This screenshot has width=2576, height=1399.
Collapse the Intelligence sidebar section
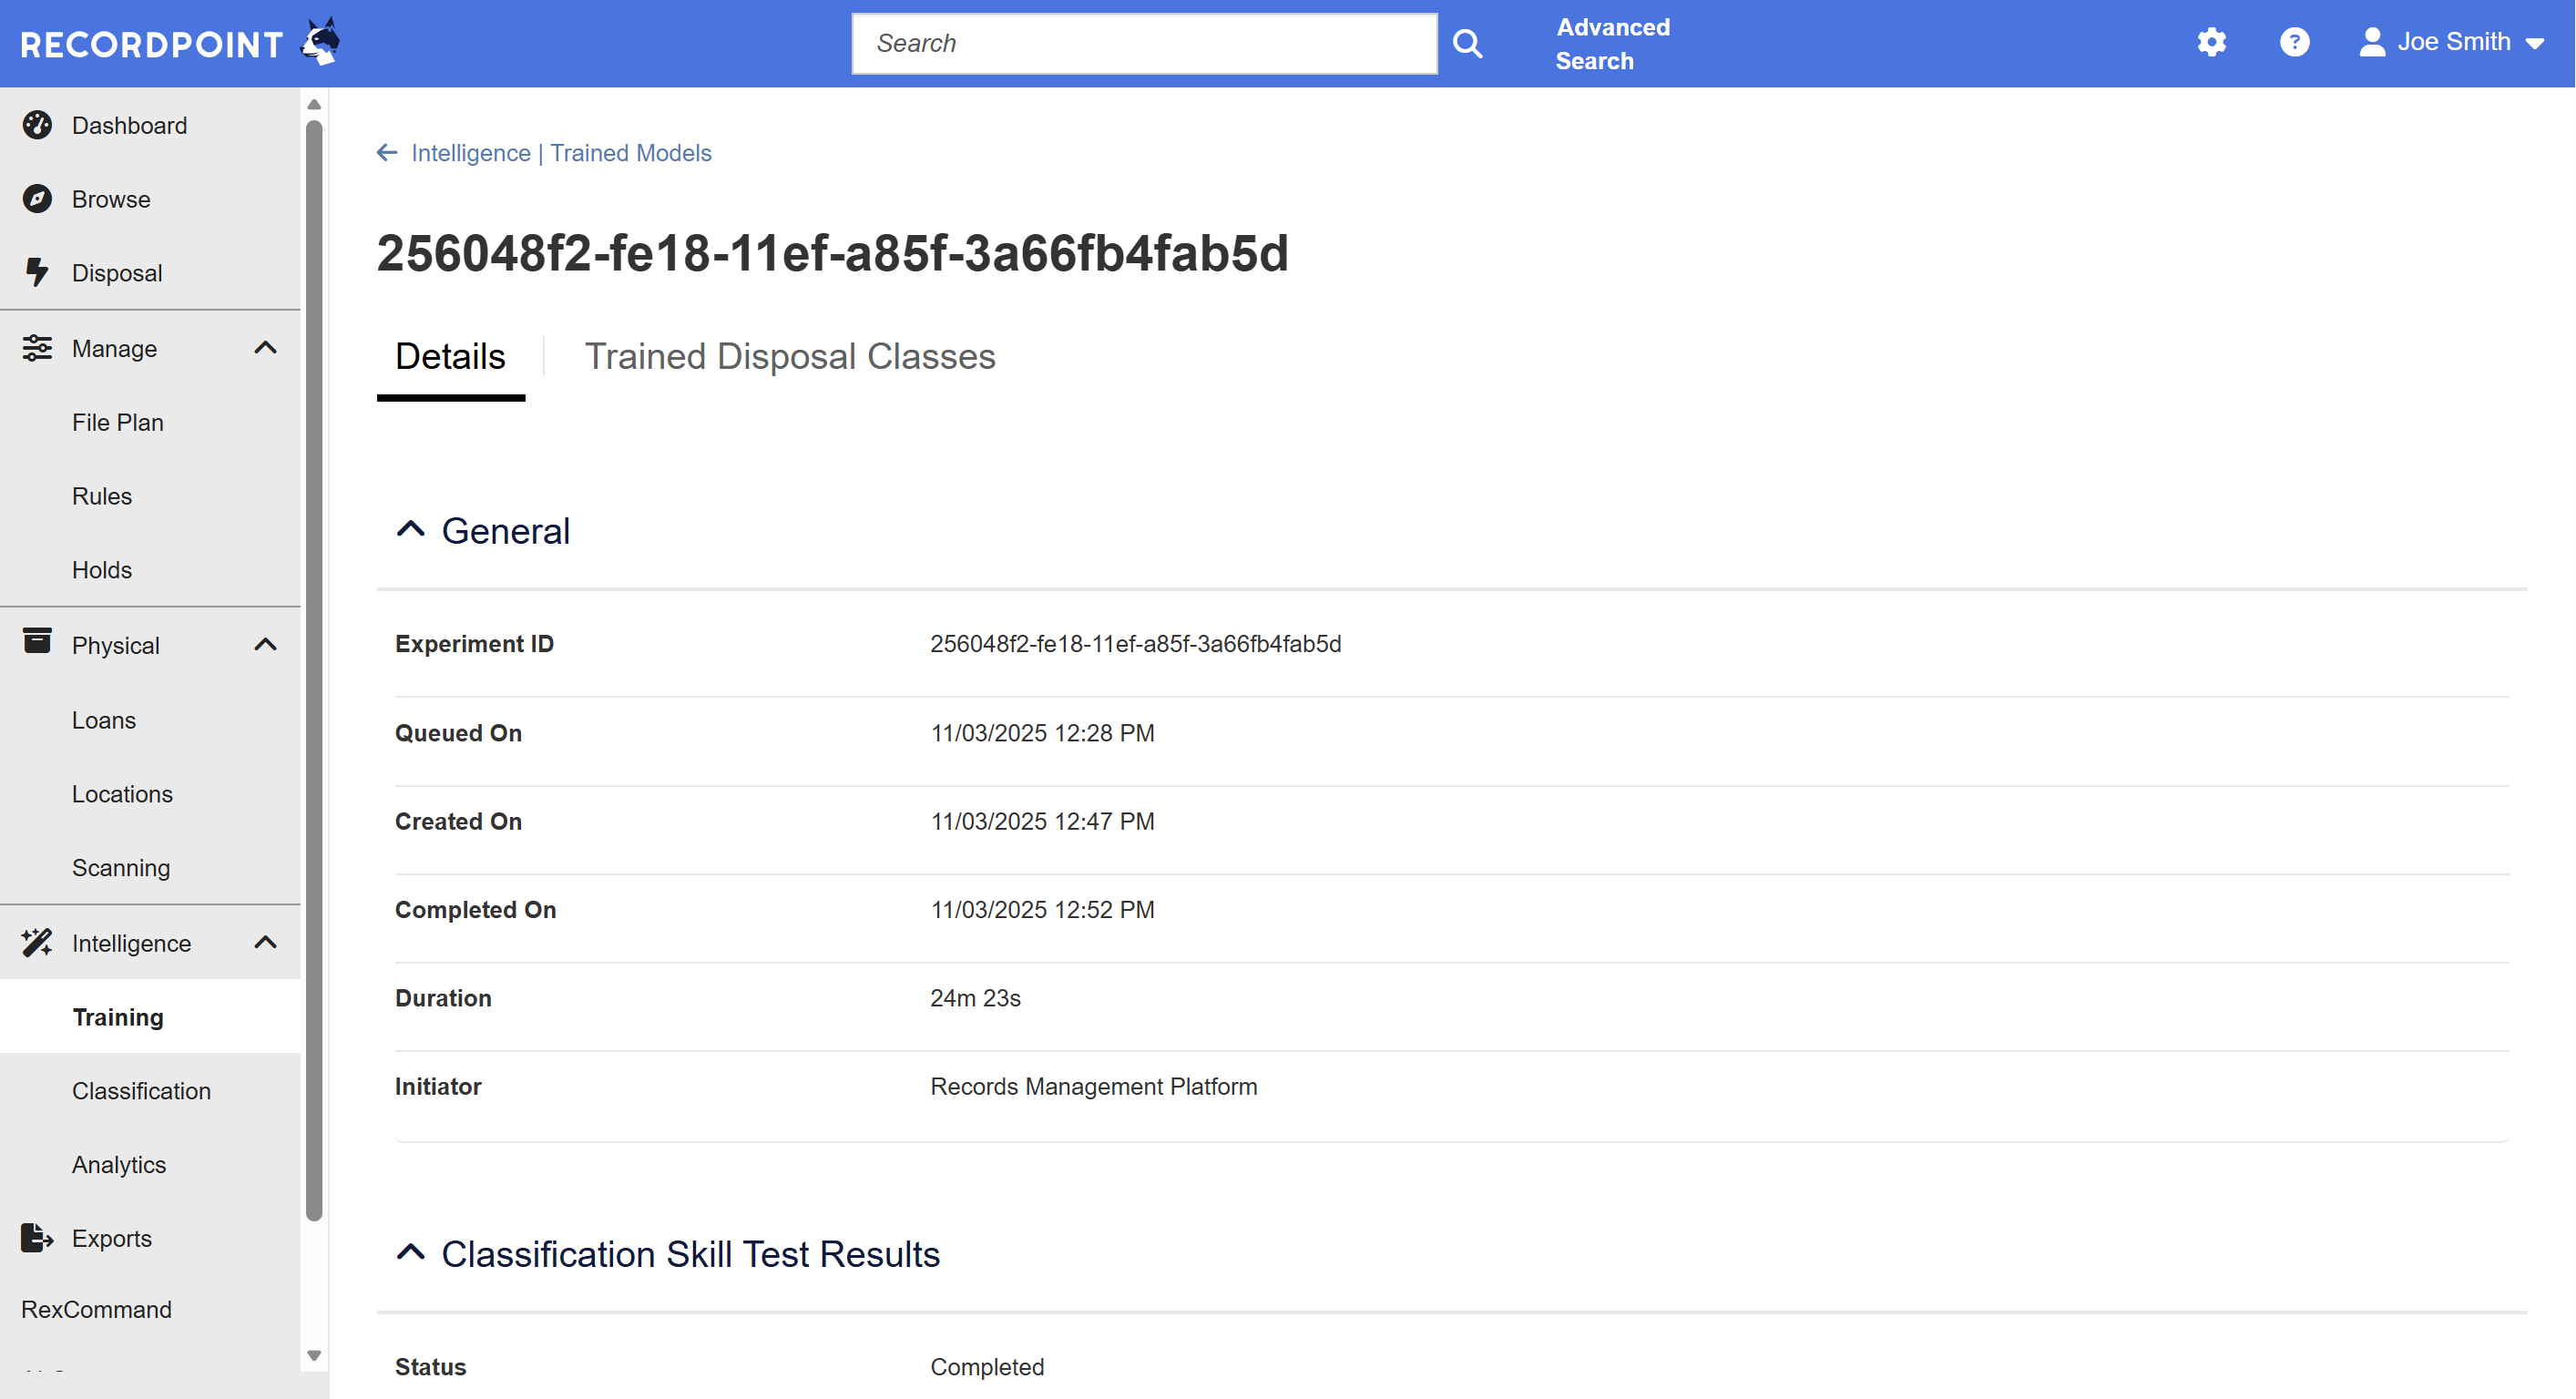click(265, 942)
